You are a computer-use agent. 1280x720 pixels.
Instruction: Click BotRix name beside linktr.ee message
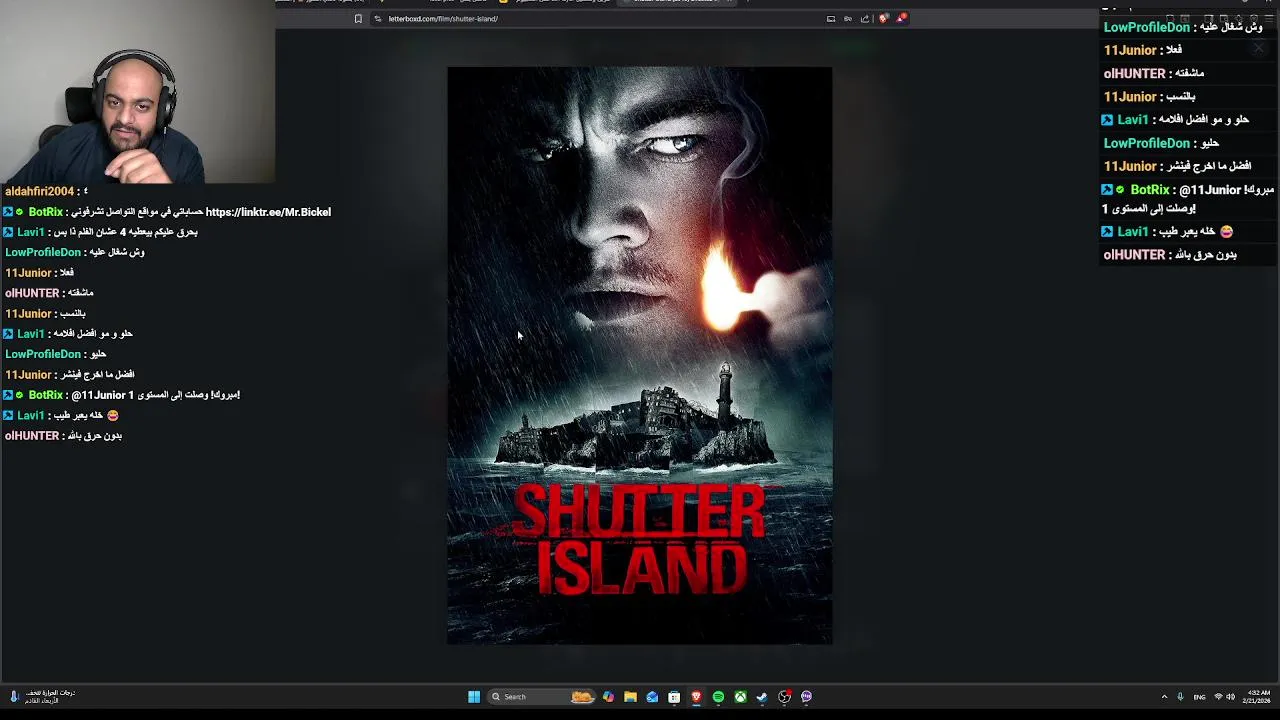coord(45,212)
